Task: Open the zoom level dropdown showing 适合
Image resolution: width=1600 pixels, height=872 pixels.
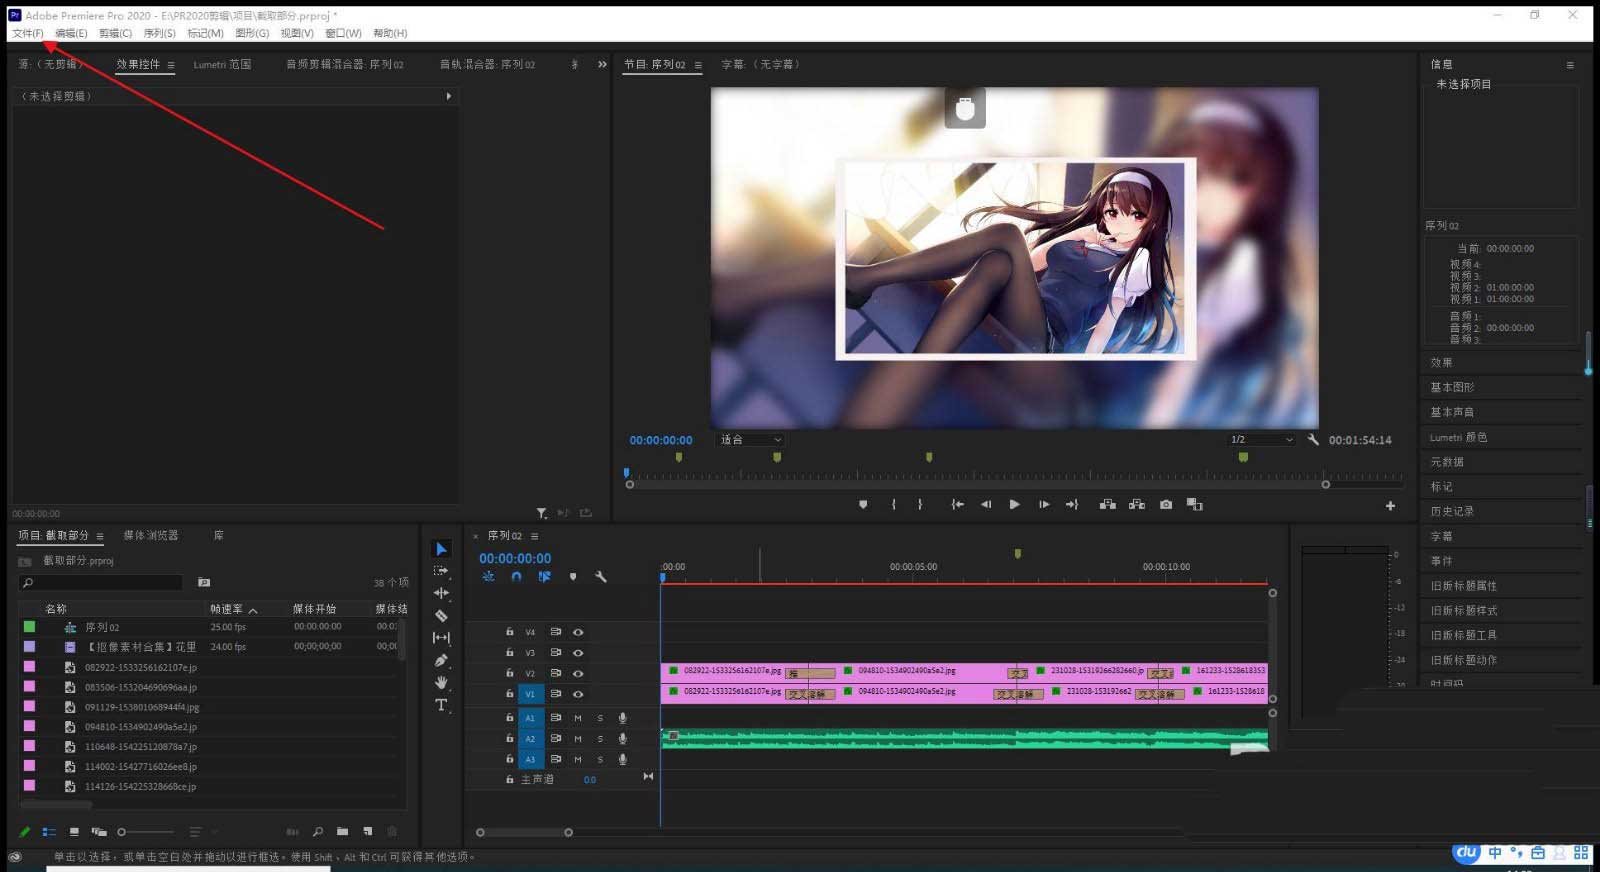Action: 751,440
